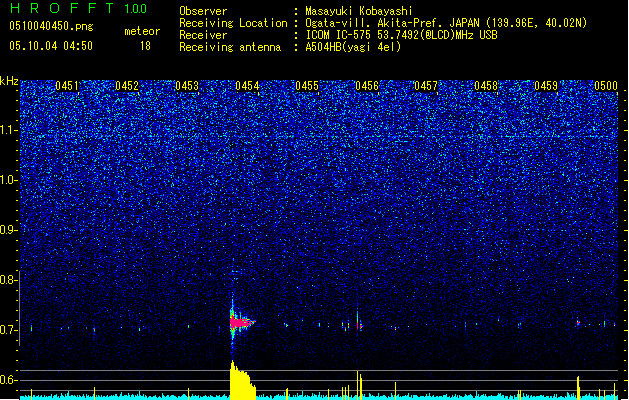629x400 pixels.
Task: Click the 0452 time marker
Action: (127, 86)
